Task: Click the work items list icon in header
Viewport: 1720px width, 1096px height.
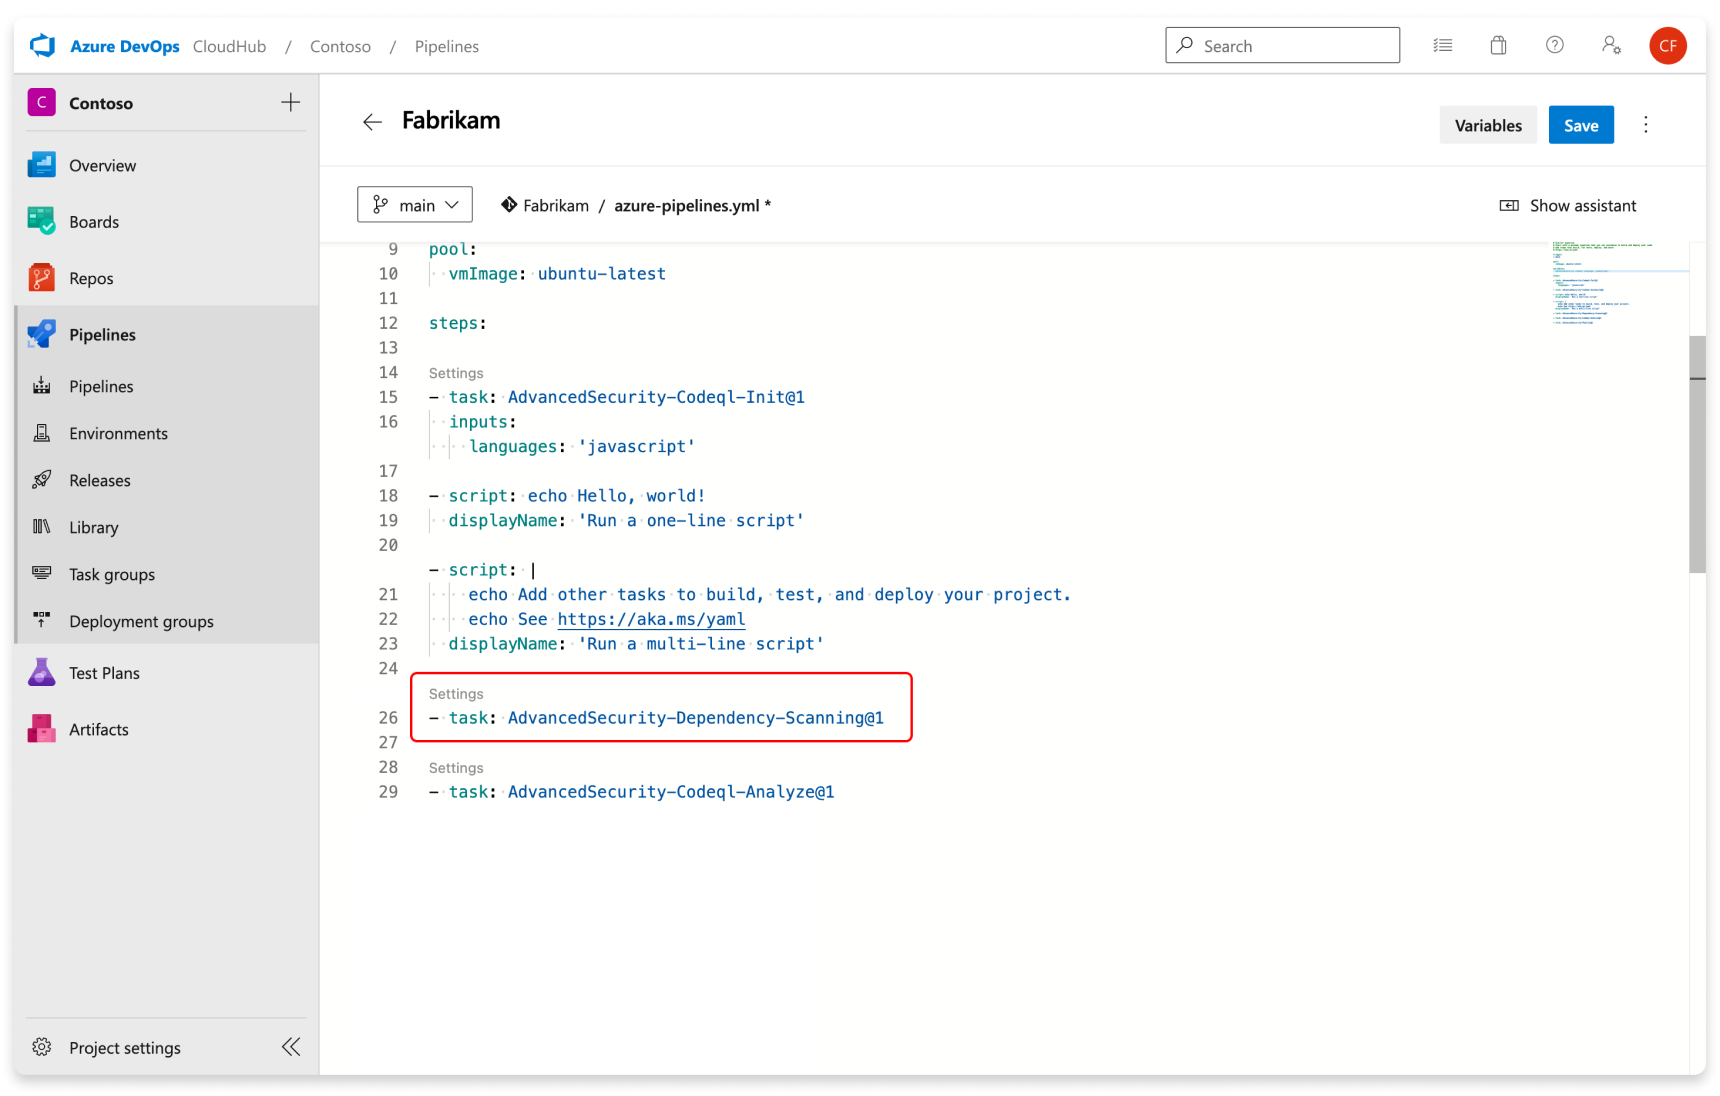Action: tap(1442, 45)
